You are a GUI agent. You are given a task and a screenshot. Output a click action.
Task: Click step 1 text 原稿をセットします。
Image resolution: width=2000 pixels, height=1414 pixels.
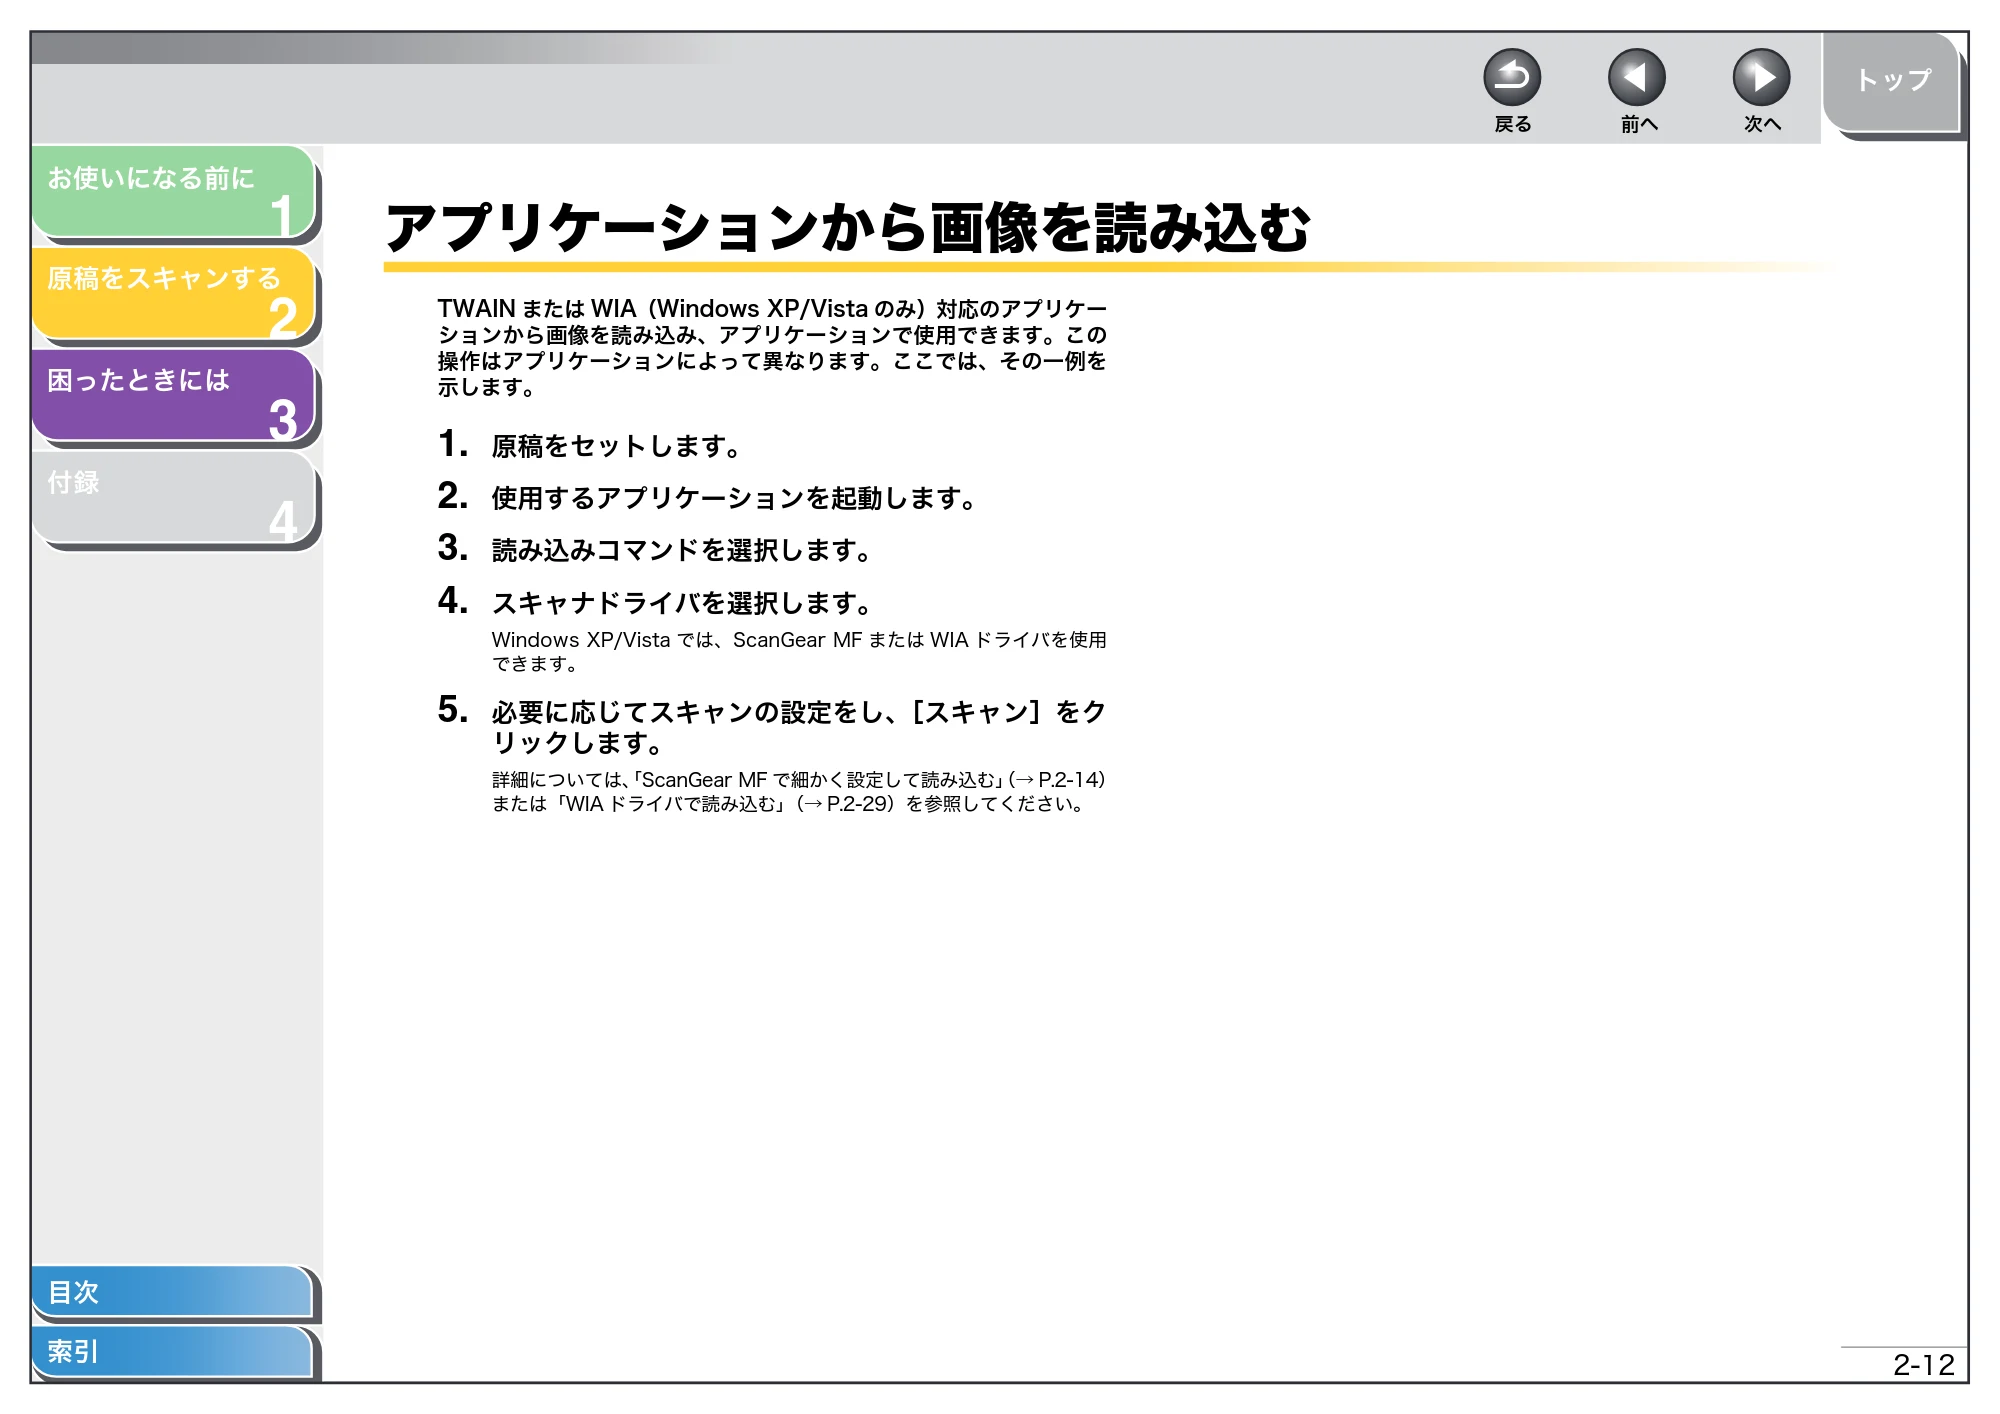[x=616, y=446]
